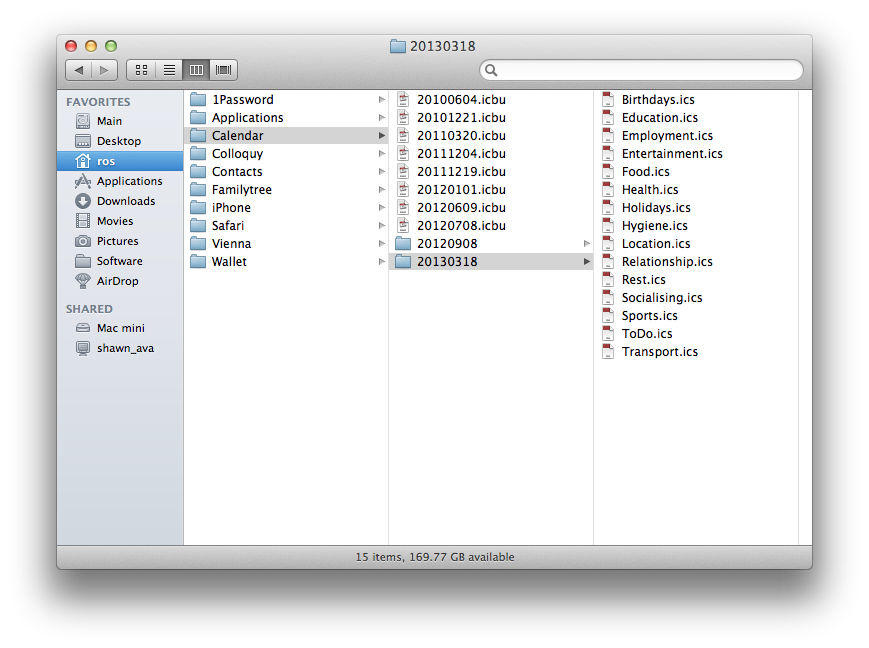Open Downloads icon in sidebar
This screenshot has height=648, width=869.
pyautogui.click(x=83, y=201)
